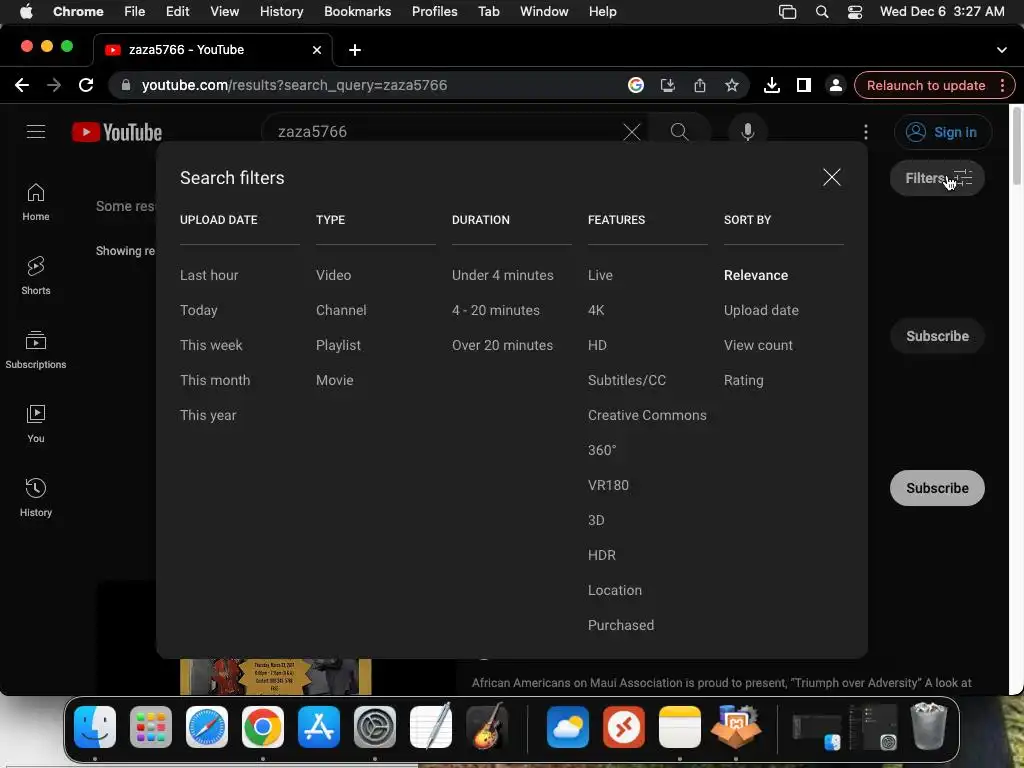Click the share icon in address bar
Viewport: 1024px width, 768px height.
tap(699, 86)
